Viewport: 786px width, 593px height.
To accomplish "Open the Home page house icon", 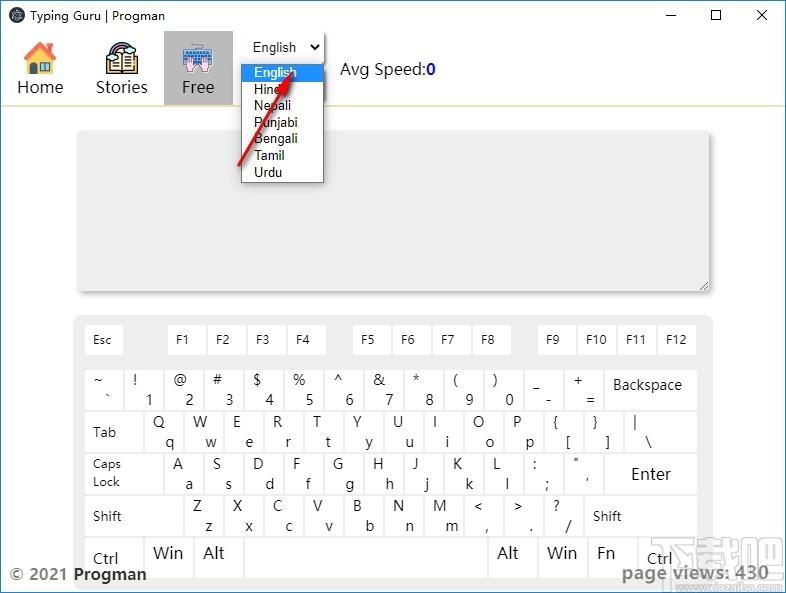I will [40, 58].
